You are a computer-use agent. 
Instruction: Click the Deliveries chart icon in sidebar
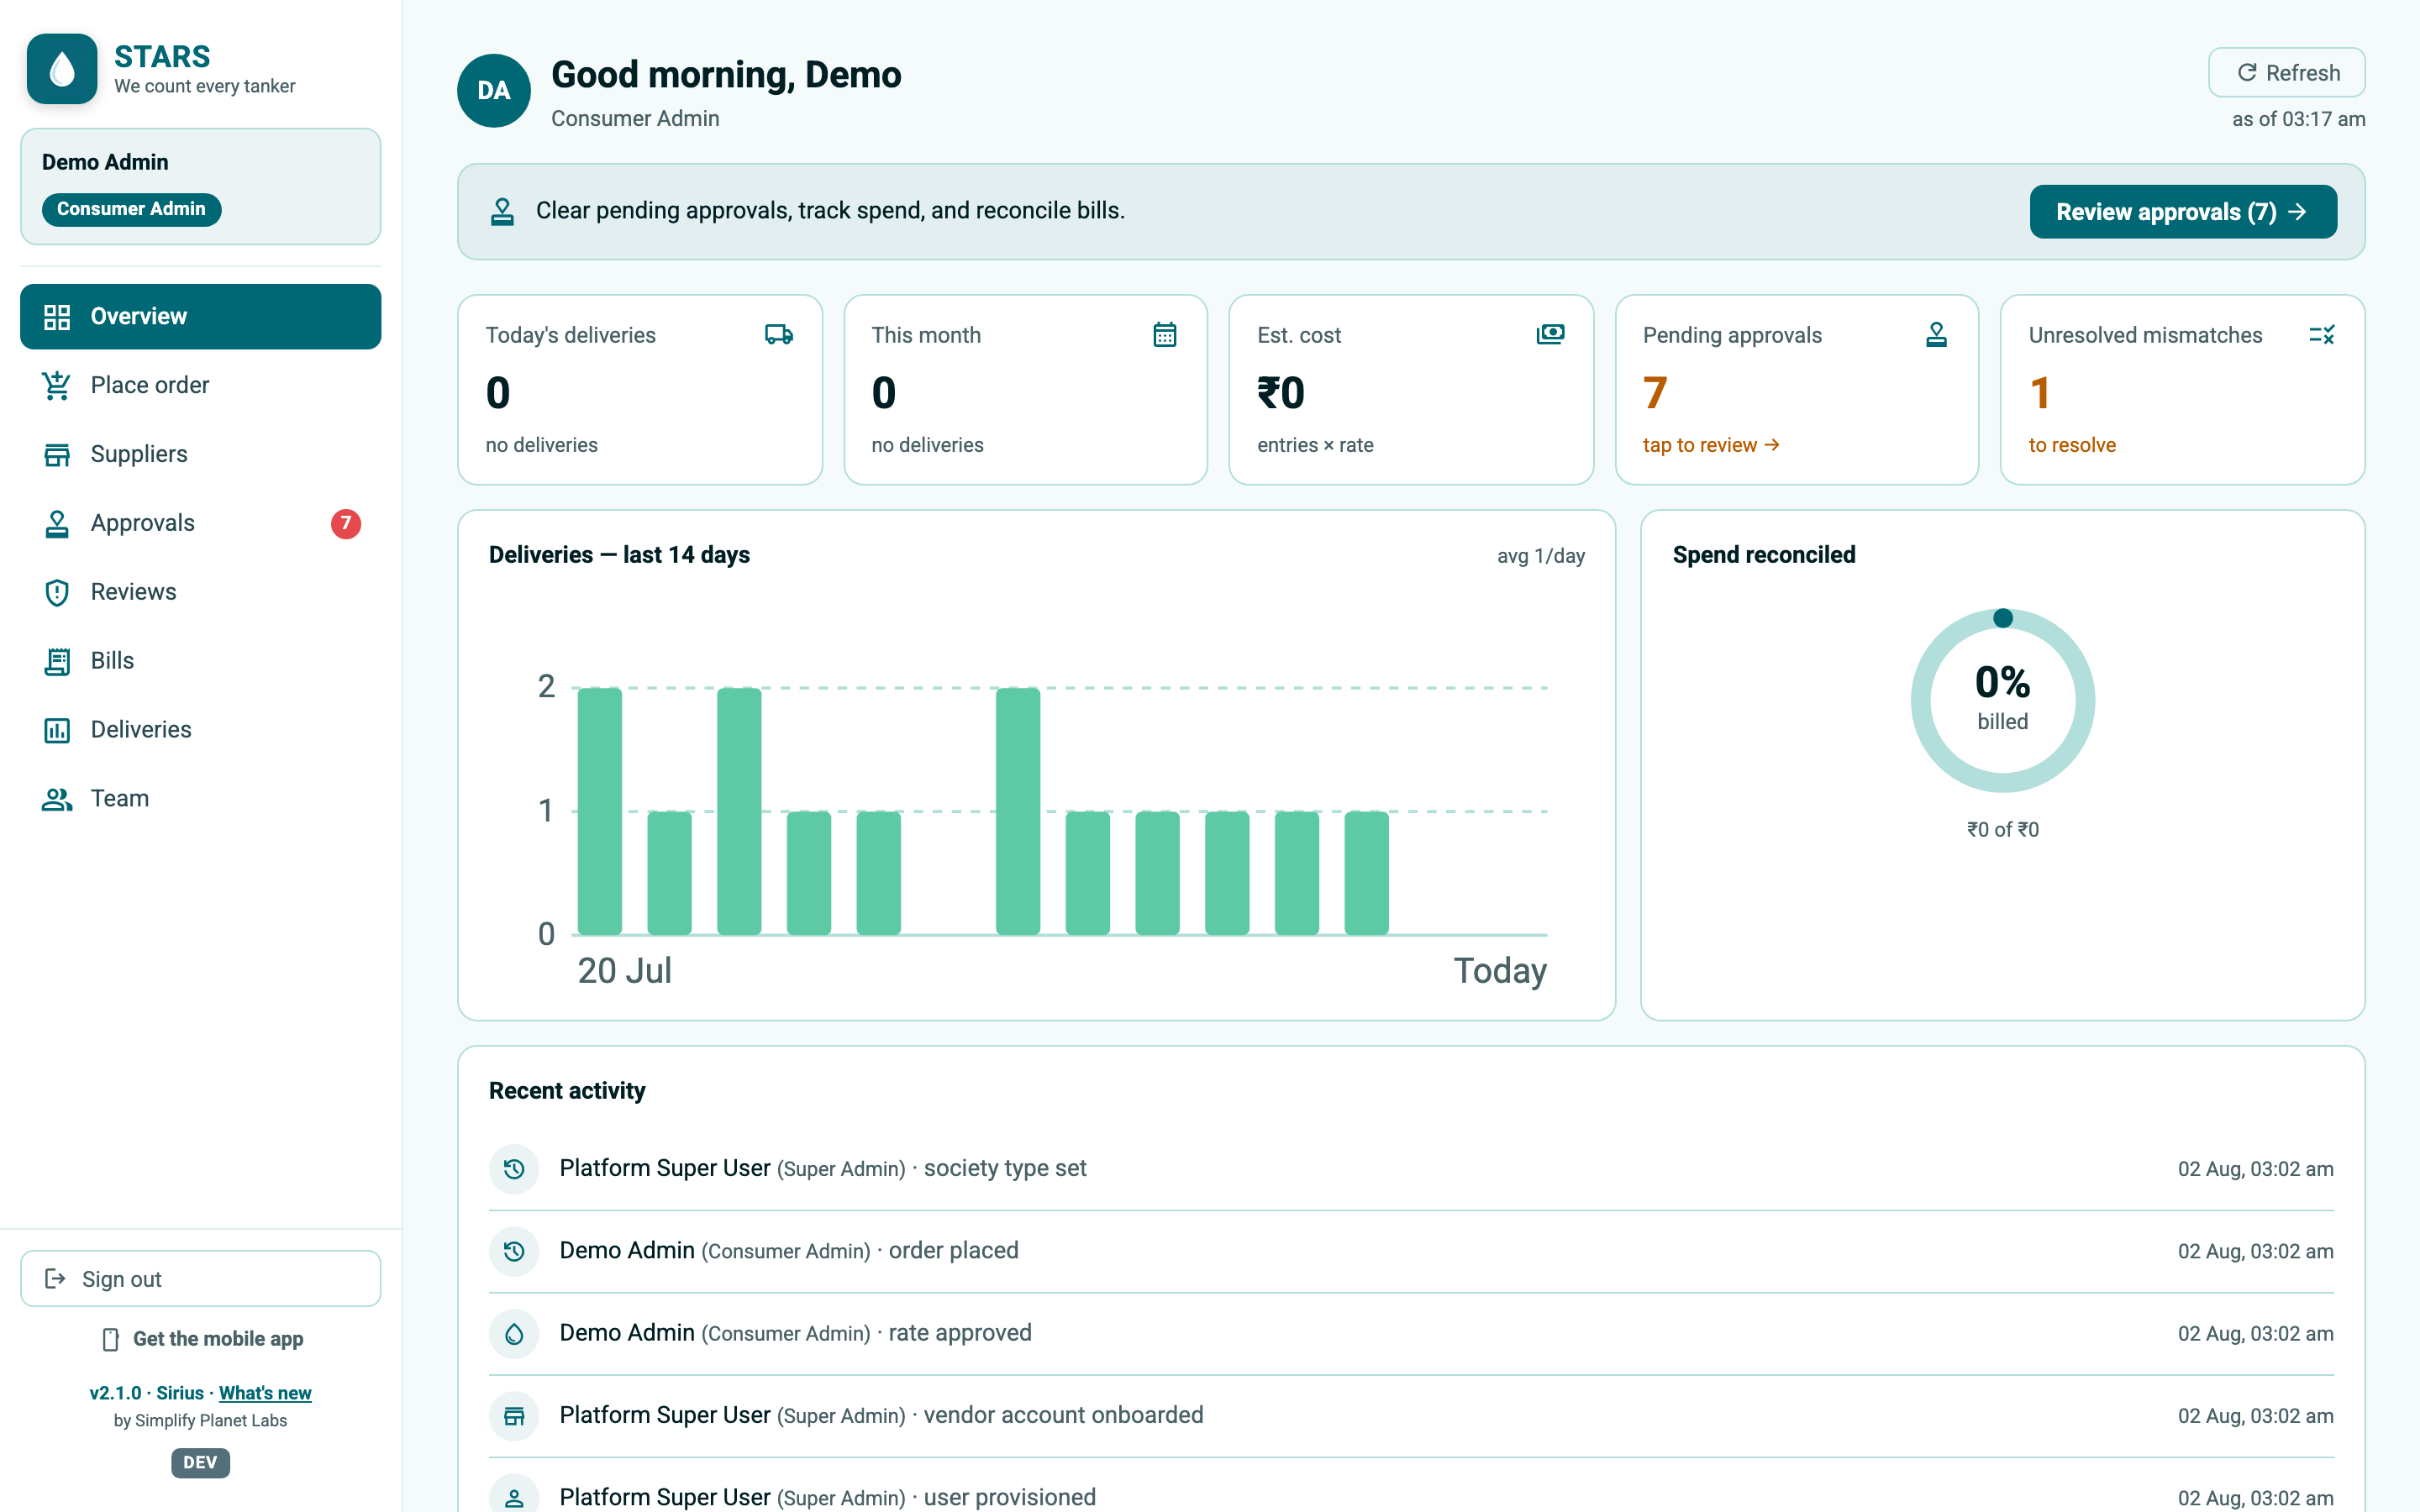tap(57, 730)
